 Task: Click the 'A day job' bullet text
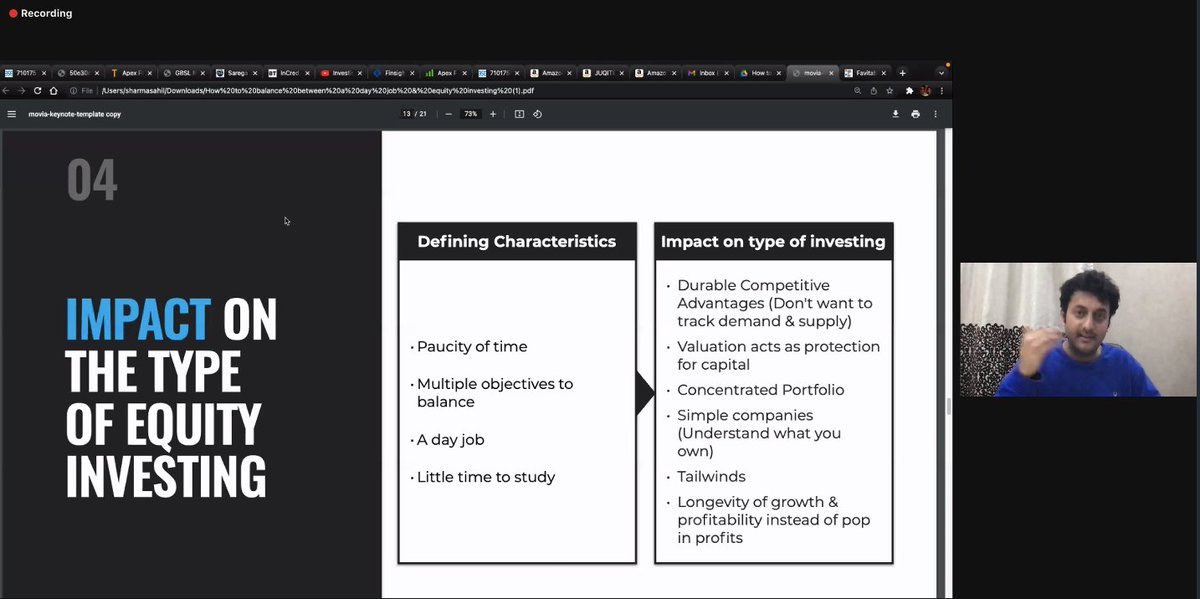coord(450,440)
